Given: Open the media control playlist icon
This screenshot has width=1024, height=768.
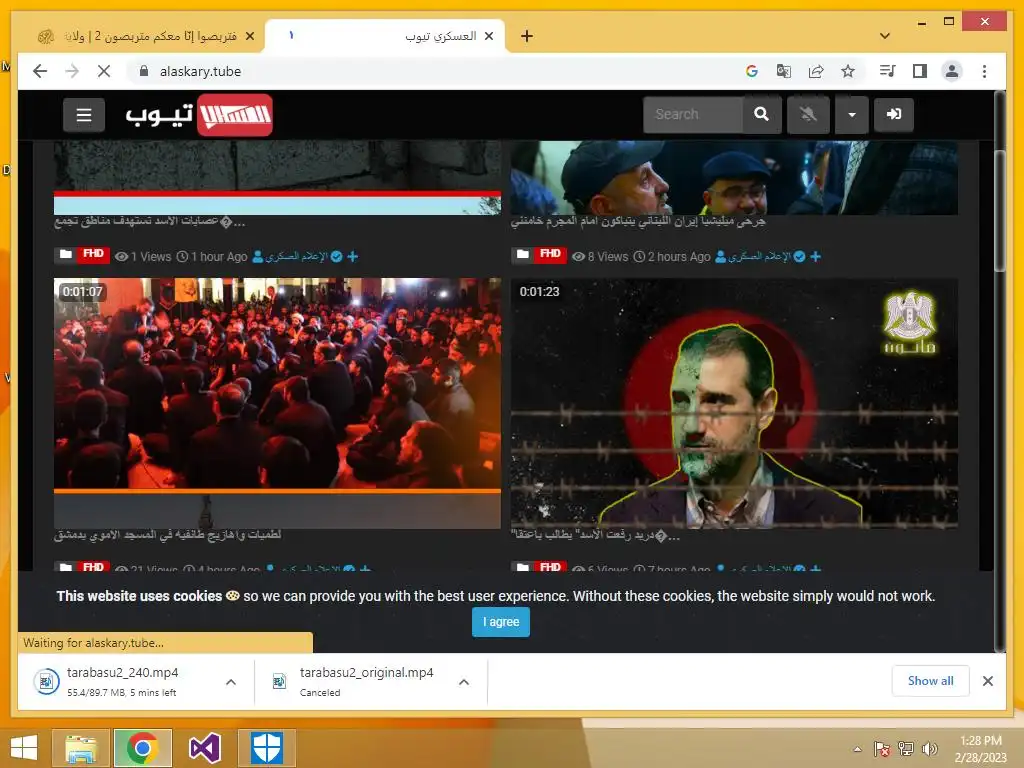Looking at the screenshot, I should (x=888, y=71).
